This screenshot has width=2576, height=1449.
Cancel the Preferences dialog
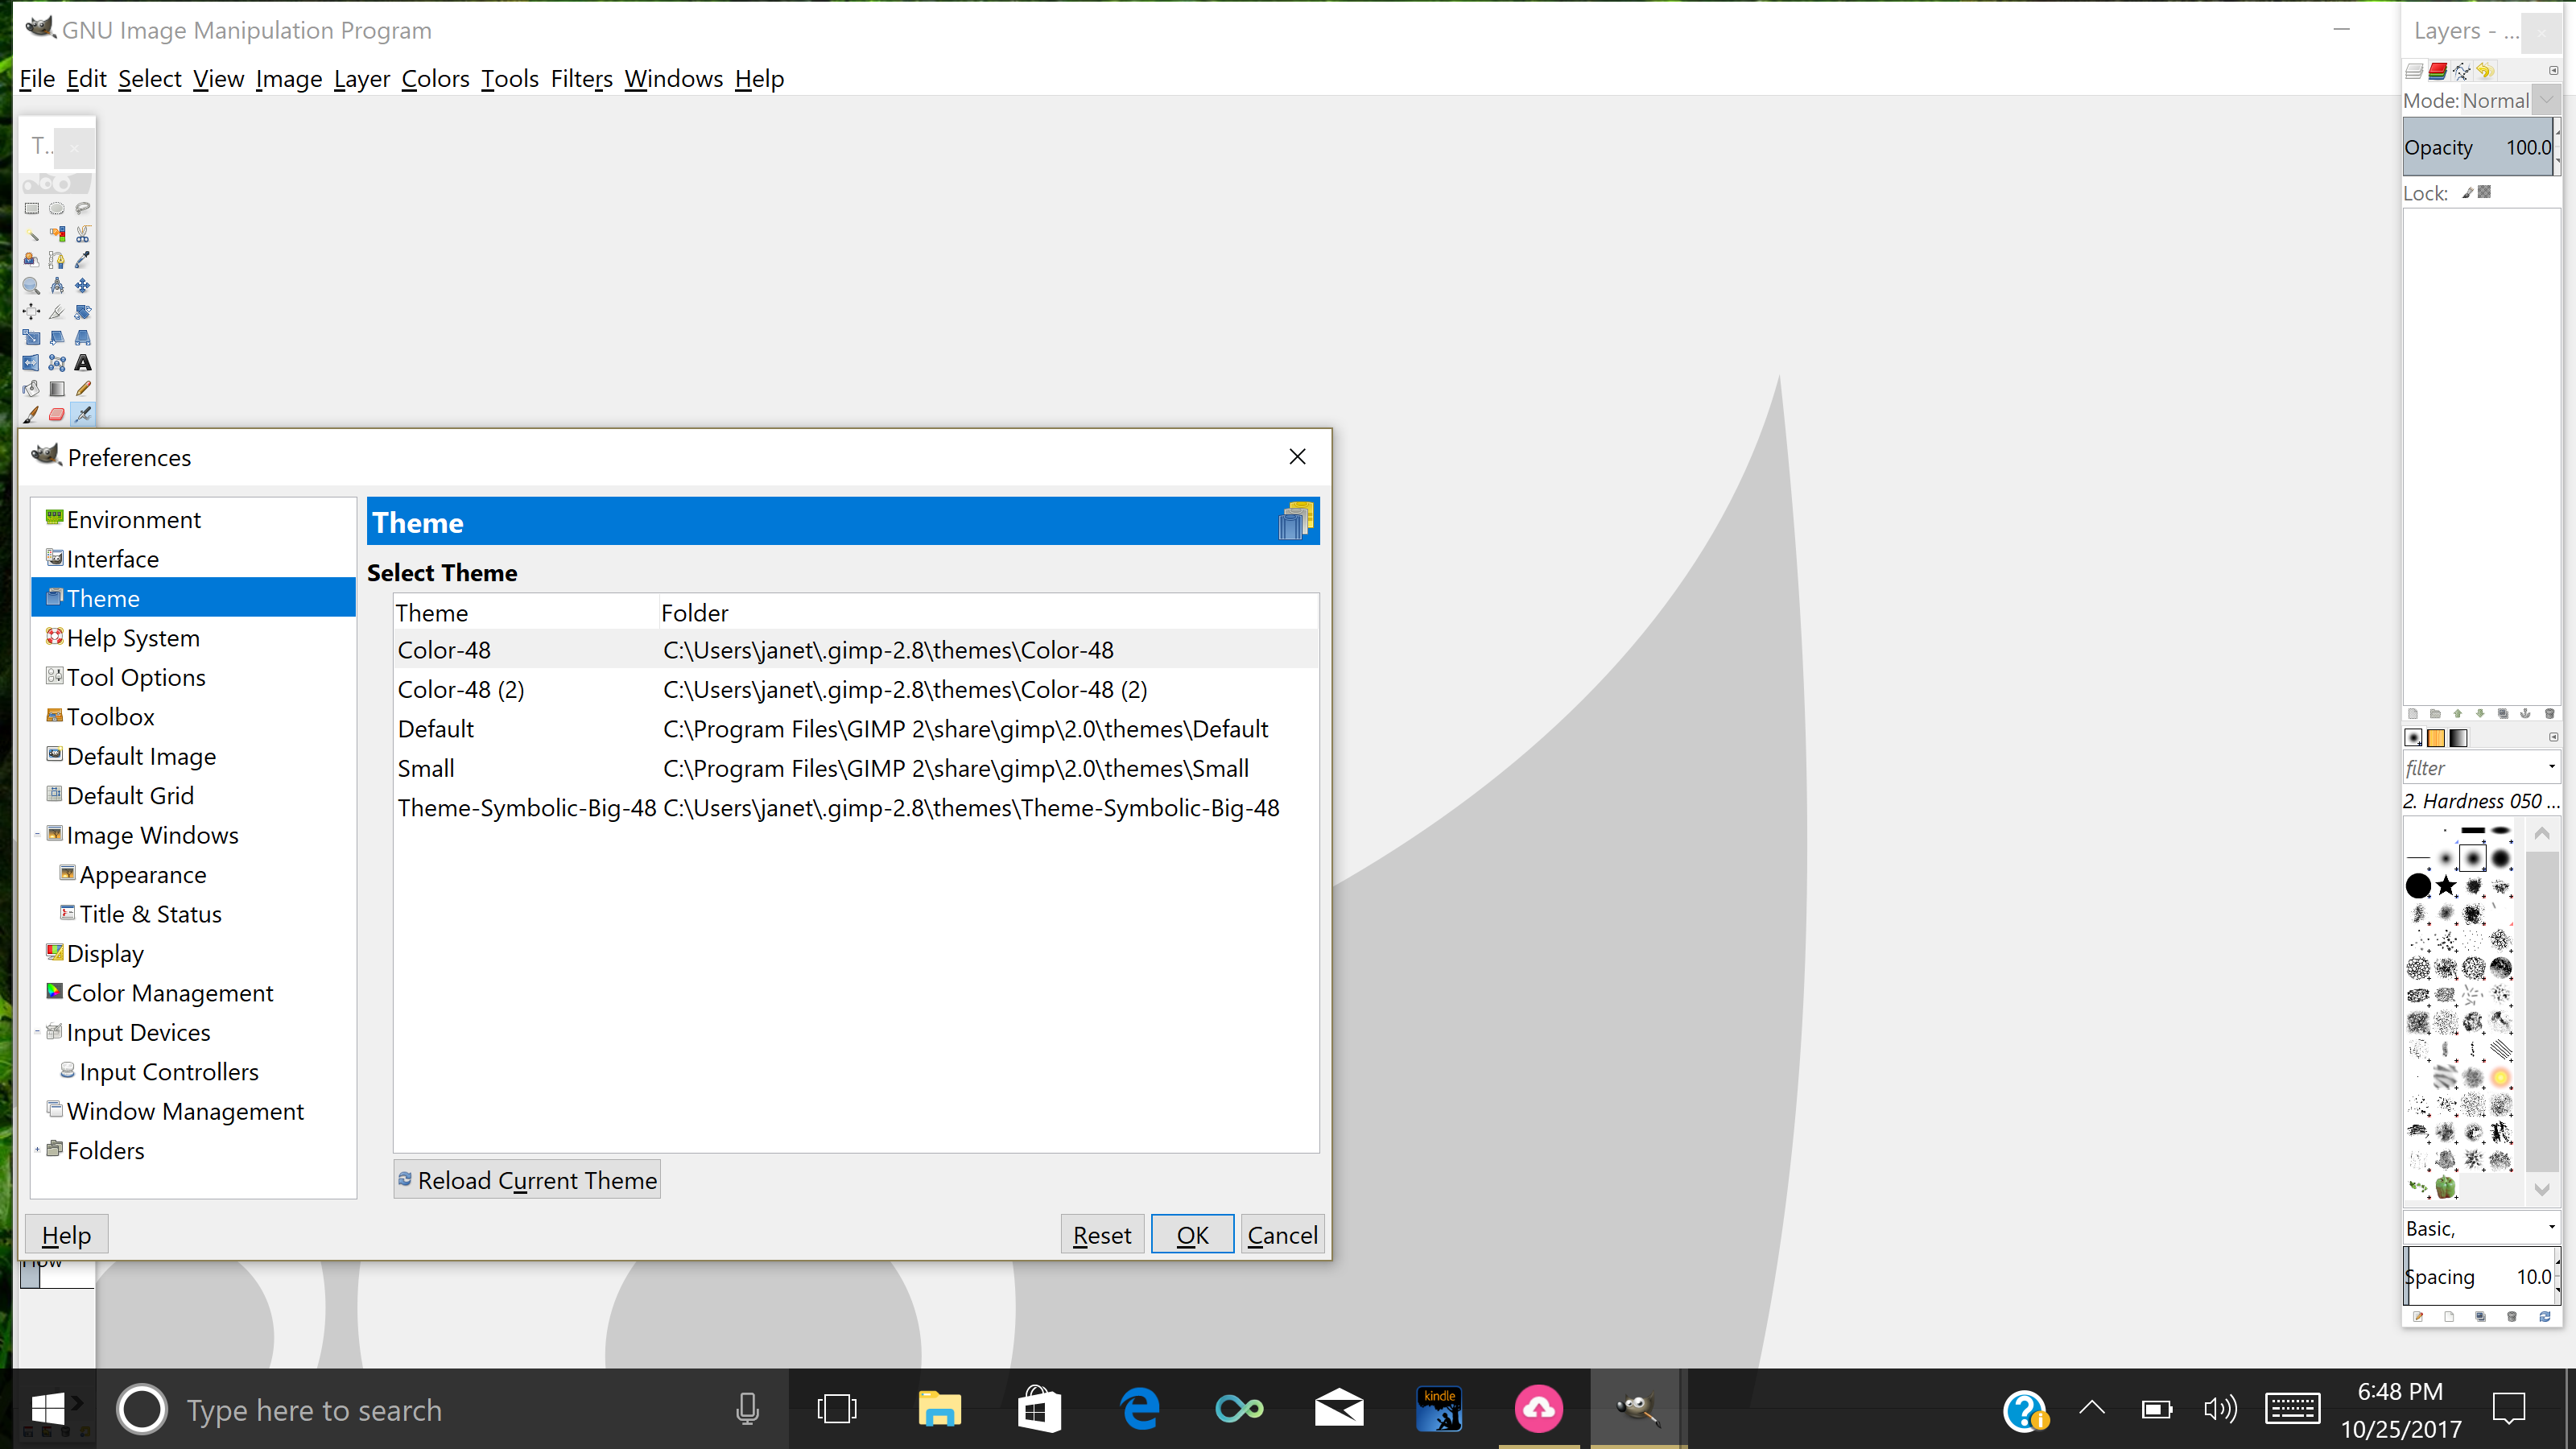point(1282,1235)
